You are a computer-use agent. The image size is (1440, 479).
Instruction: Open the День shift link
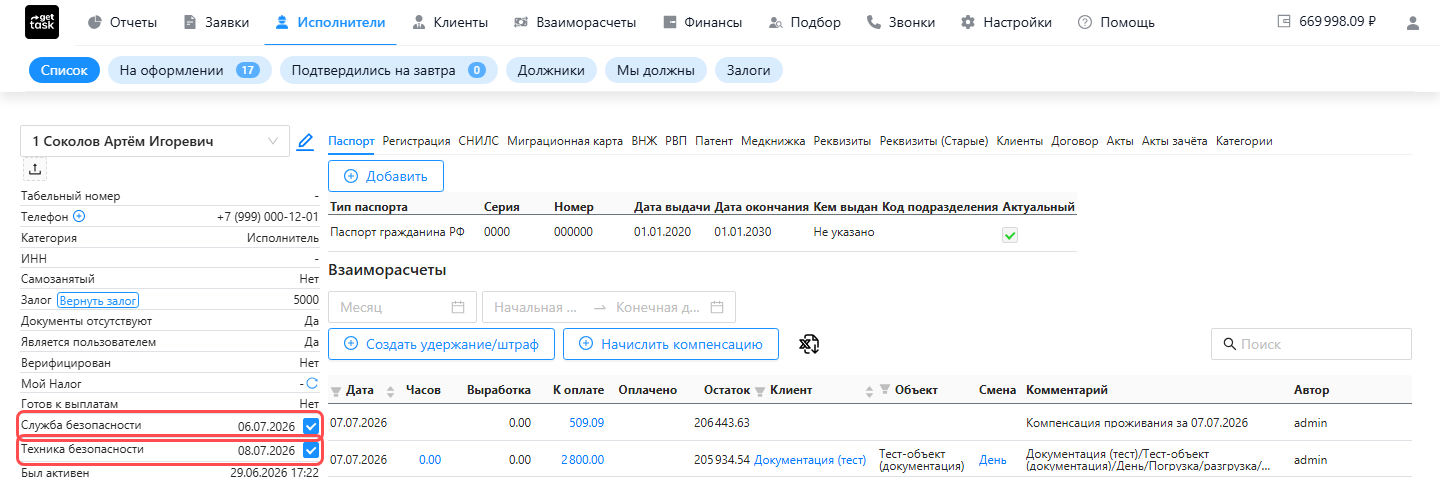click(993, 460)
